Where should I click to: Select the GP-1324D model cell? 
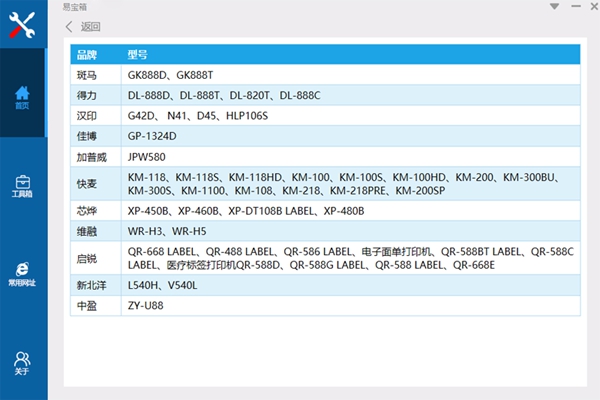click(351, 136)
